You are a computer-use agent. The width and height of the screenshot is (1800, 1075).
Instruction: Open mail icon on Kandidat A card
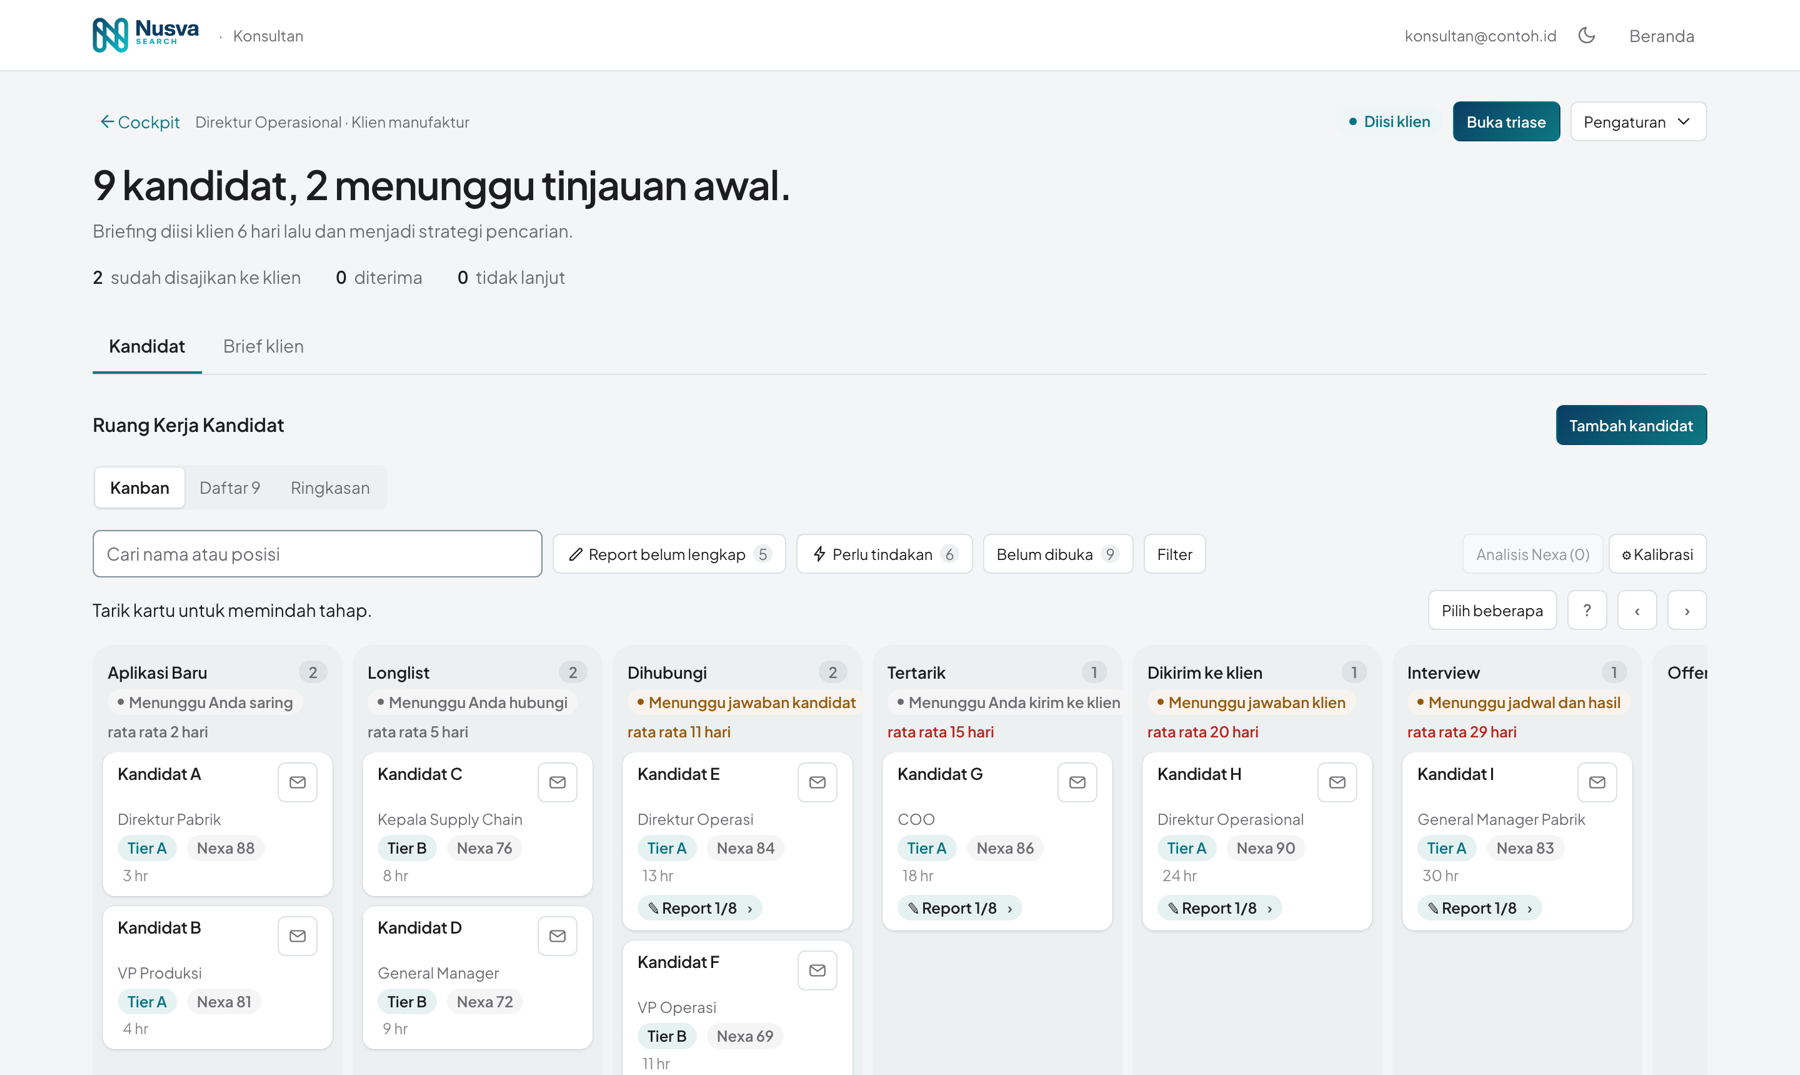[298, 782]
